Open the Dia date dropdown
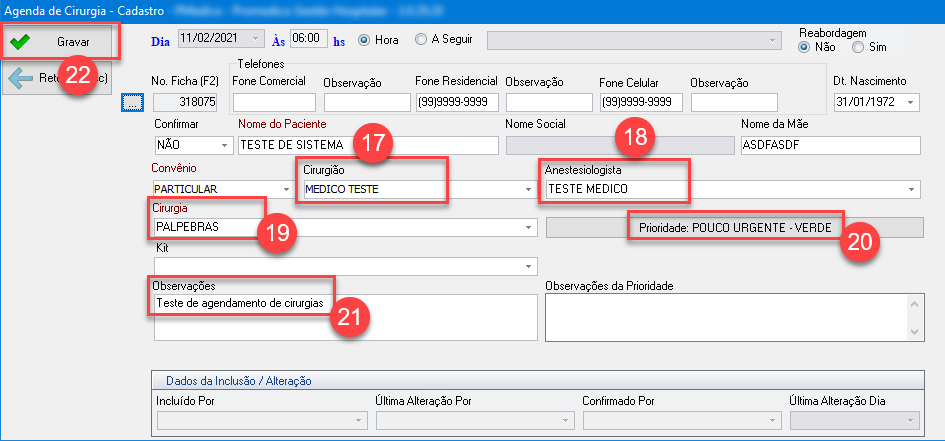945x441 pixels. pos(258,39)
